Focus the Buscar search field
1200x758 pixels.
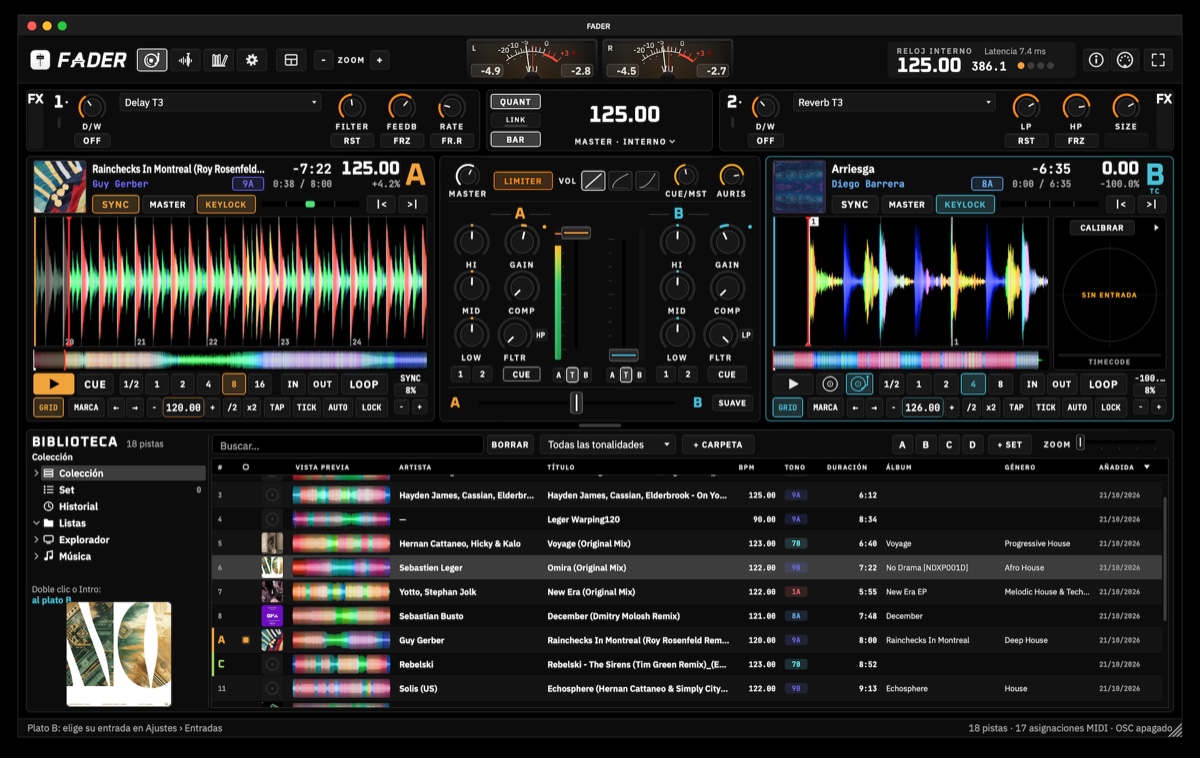coord(347,445)
